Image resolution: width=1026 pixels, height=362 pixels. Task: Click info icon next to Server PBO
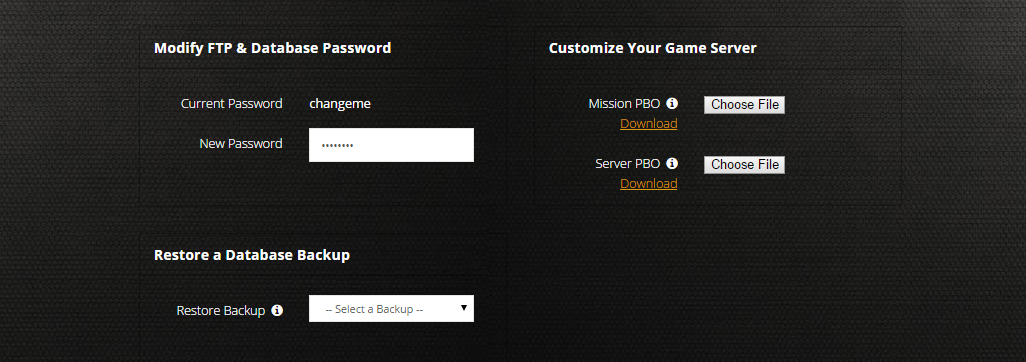pos(672,164)
